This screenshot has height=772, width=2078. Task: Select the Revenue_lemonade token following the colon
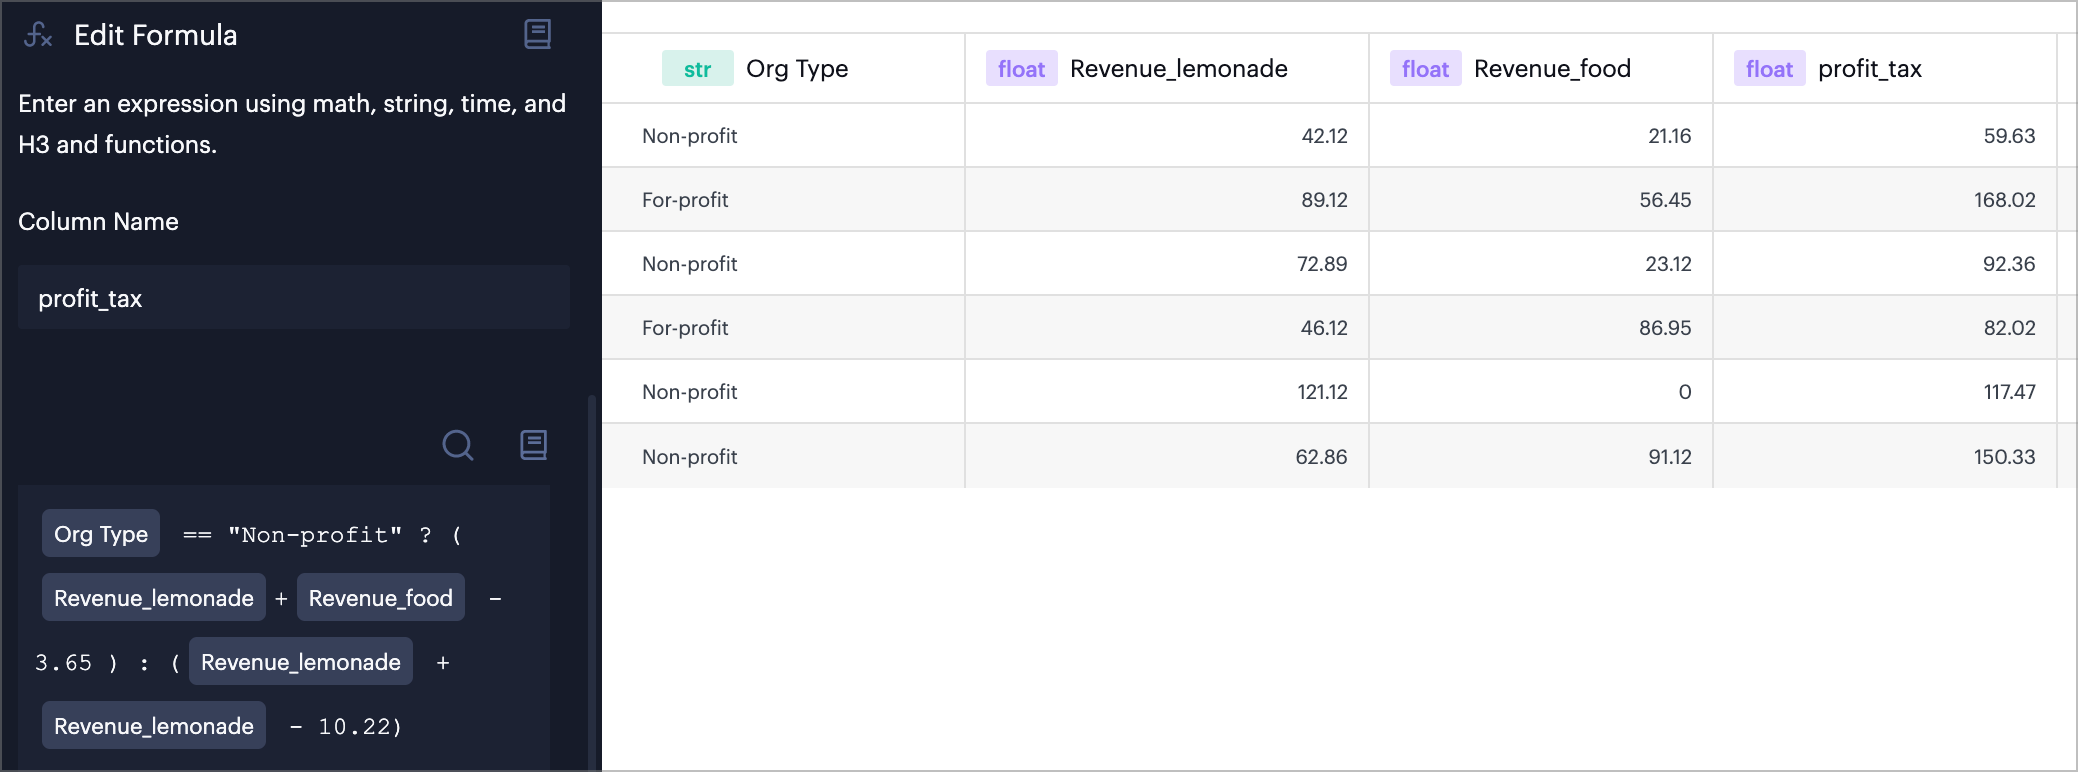(301, 662)
